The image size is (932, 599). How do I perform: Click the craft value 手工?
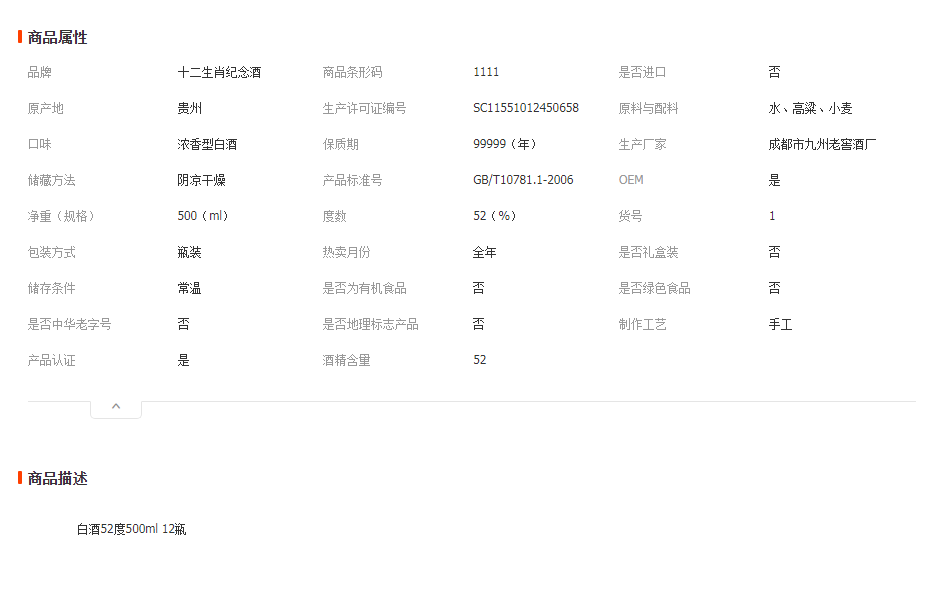point(780,325)
